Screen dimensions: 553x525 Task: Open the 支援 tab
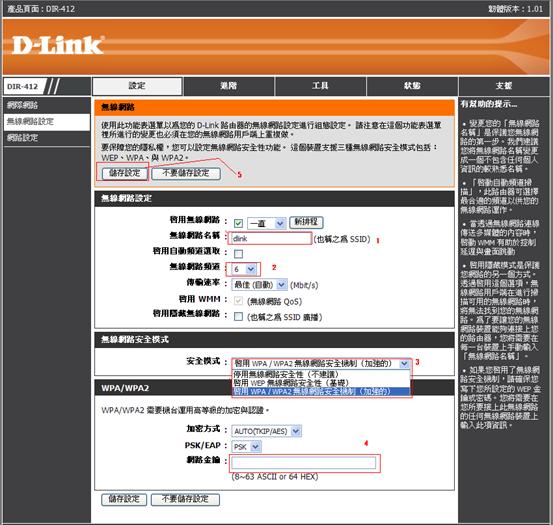[504, 86]
